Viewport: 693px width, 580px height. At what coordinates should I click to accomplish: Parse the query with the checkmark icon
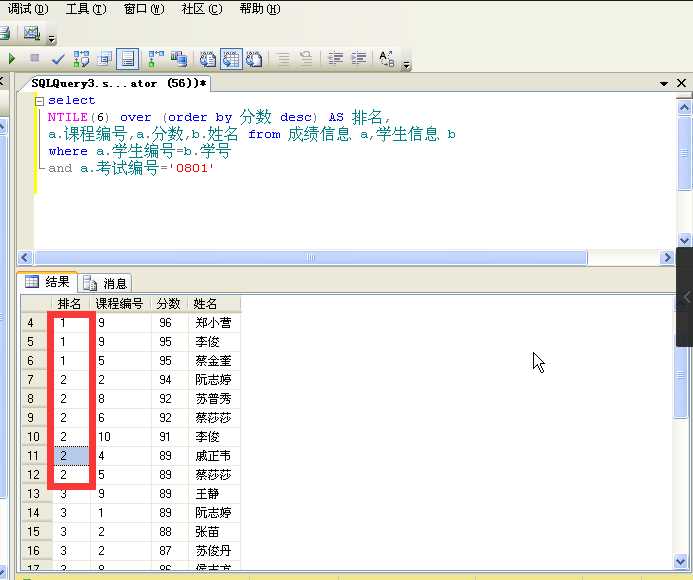57,58
